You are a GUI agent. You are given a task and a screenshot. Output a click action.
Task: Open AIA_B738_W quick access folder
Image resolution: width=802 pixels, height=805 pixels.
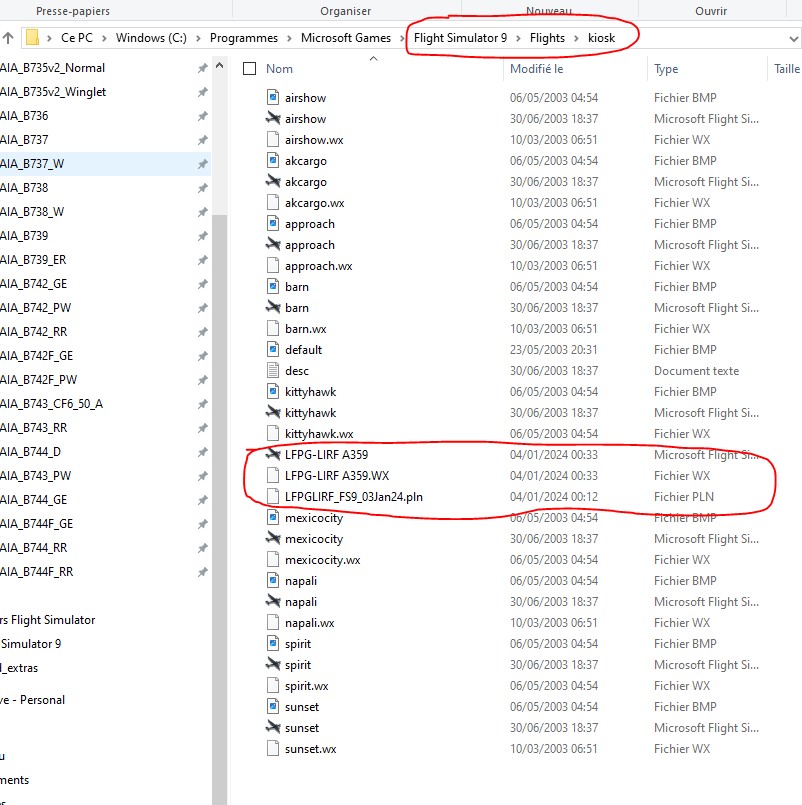pos(32,212)
